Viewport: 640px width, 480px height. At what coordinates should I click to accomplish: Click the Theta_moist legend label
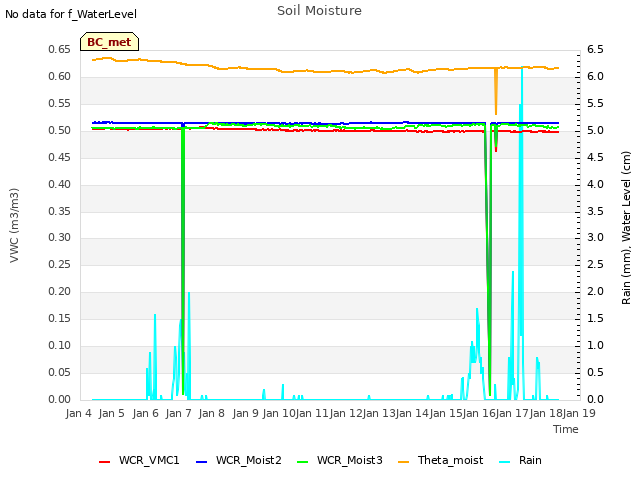click(x=450, y=460)
